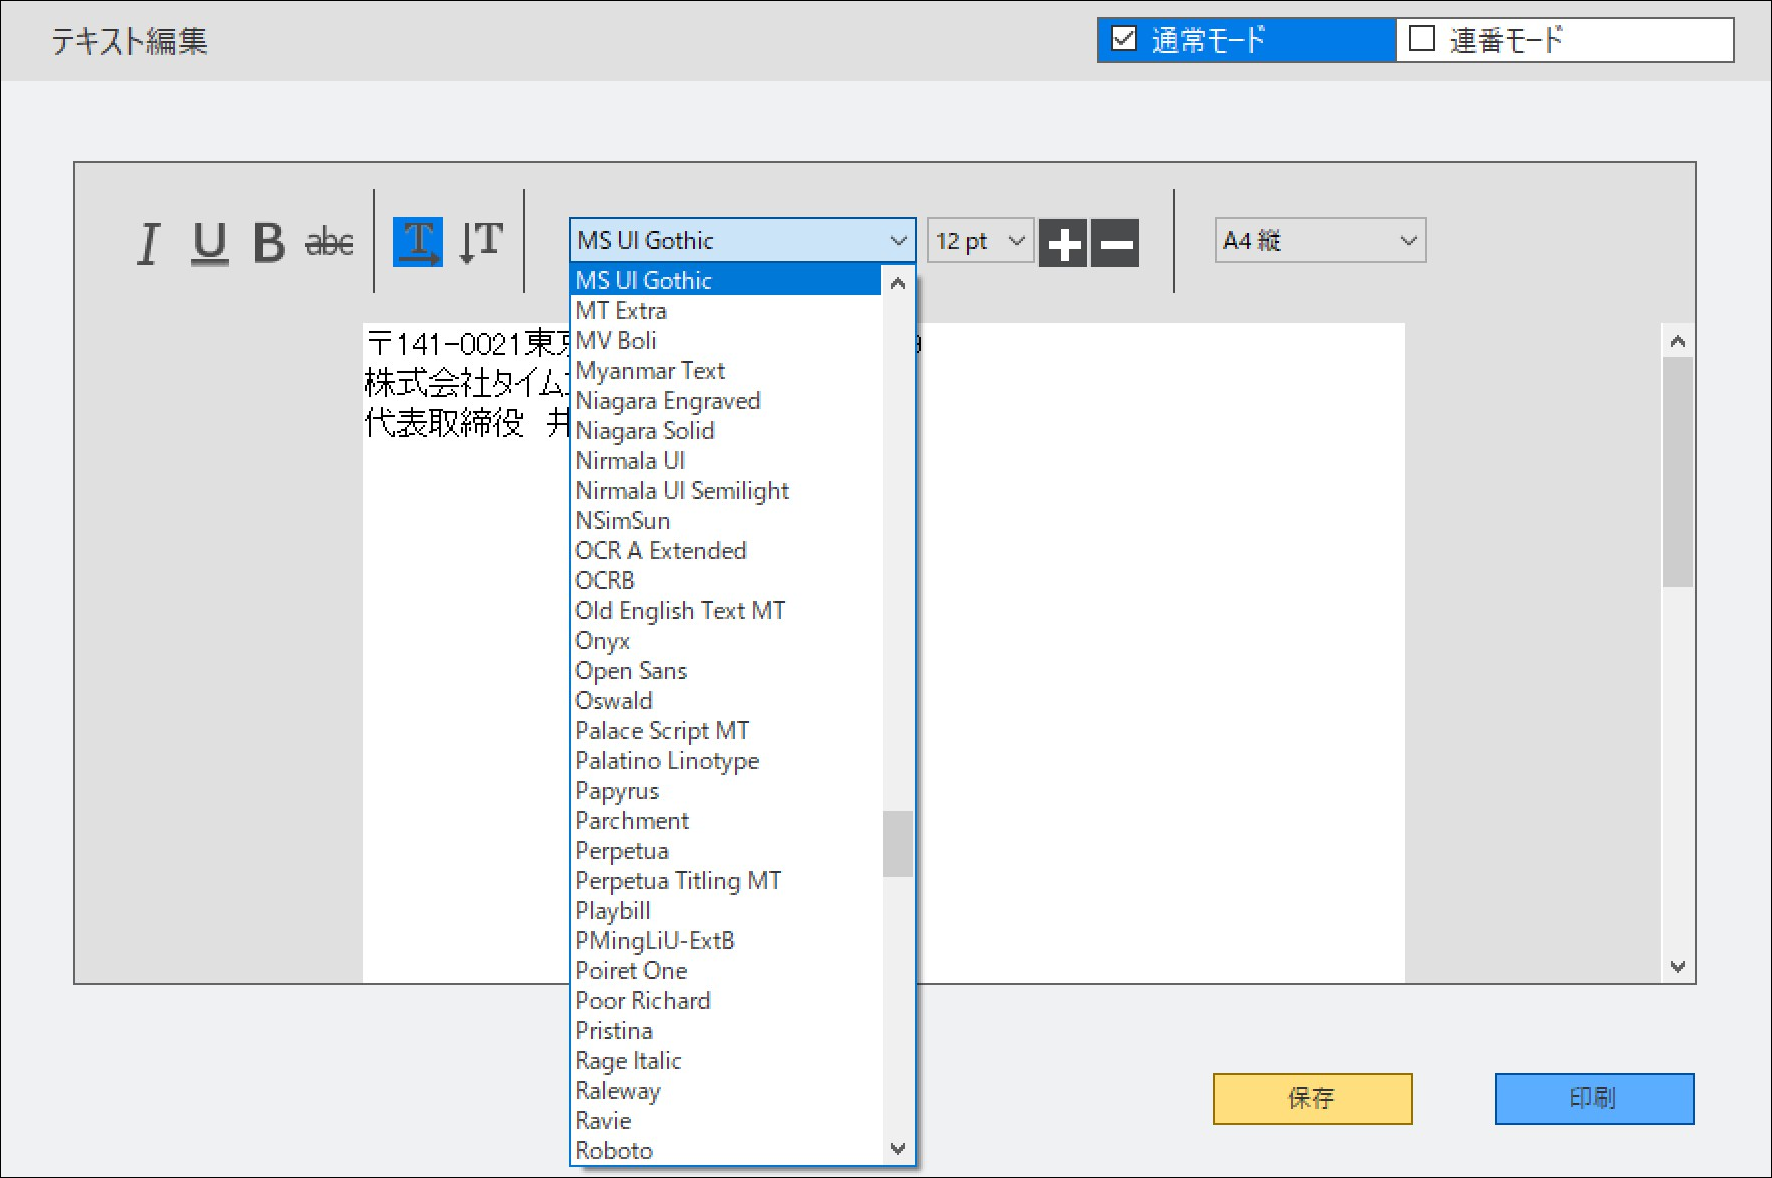The width and height of the screenshot is (1772, 1178).
Task: Choose Myanmar Text font
Action: (727, 370)
